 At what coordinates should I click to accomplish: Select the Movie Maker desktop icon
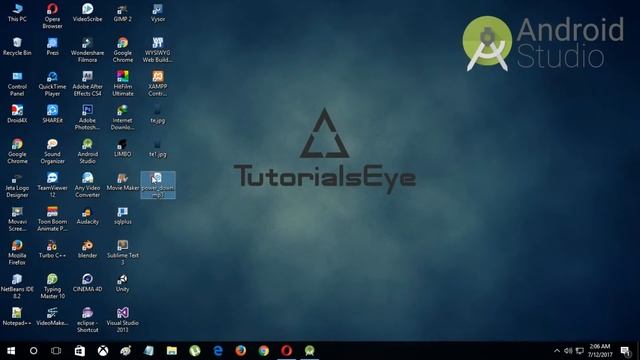coord(122,182)
